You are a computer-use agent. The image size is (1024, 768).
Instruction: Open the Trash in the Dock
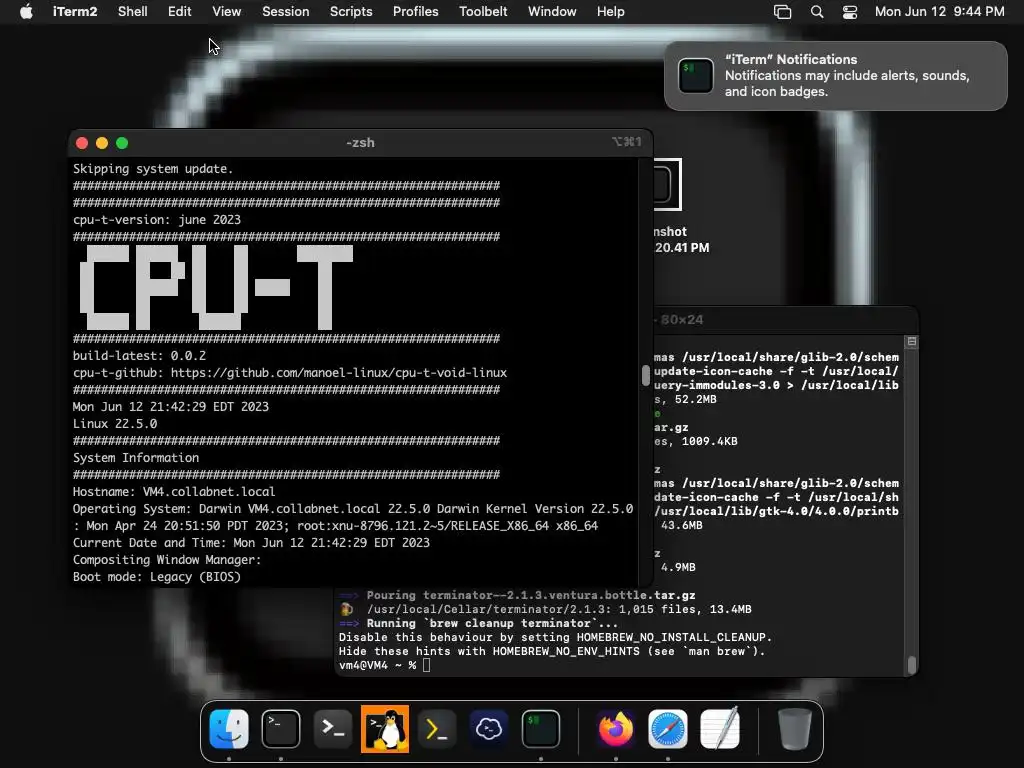click(x=795, y=729)
